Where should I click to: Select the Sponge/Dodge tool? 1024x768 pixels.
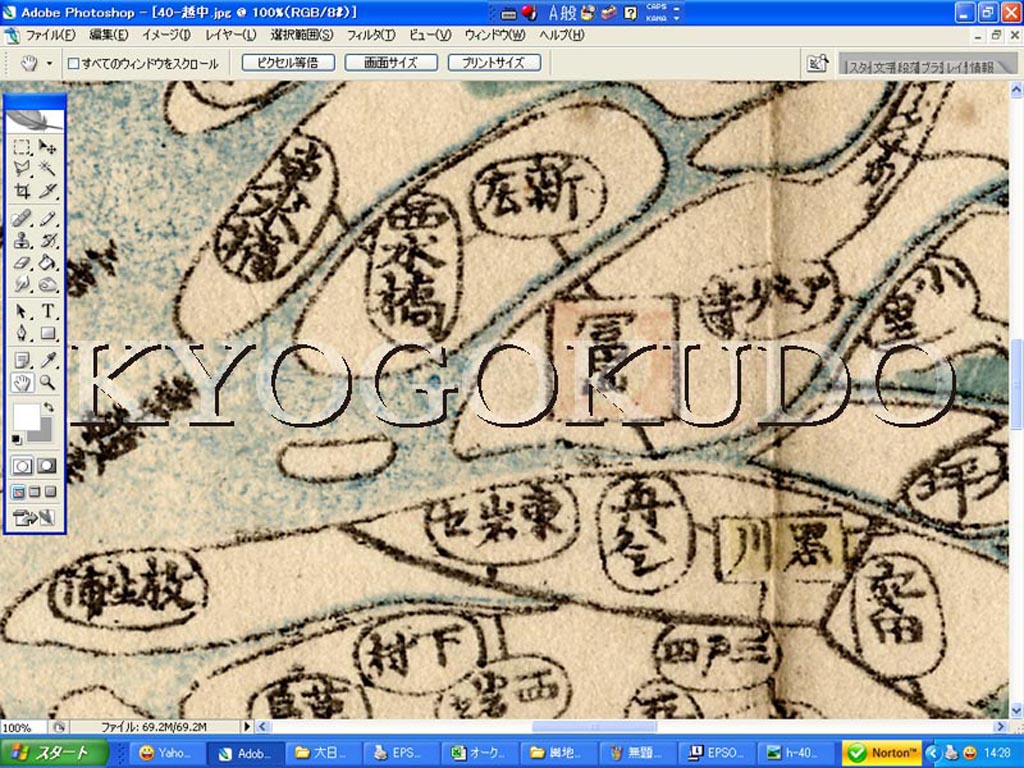47,285
